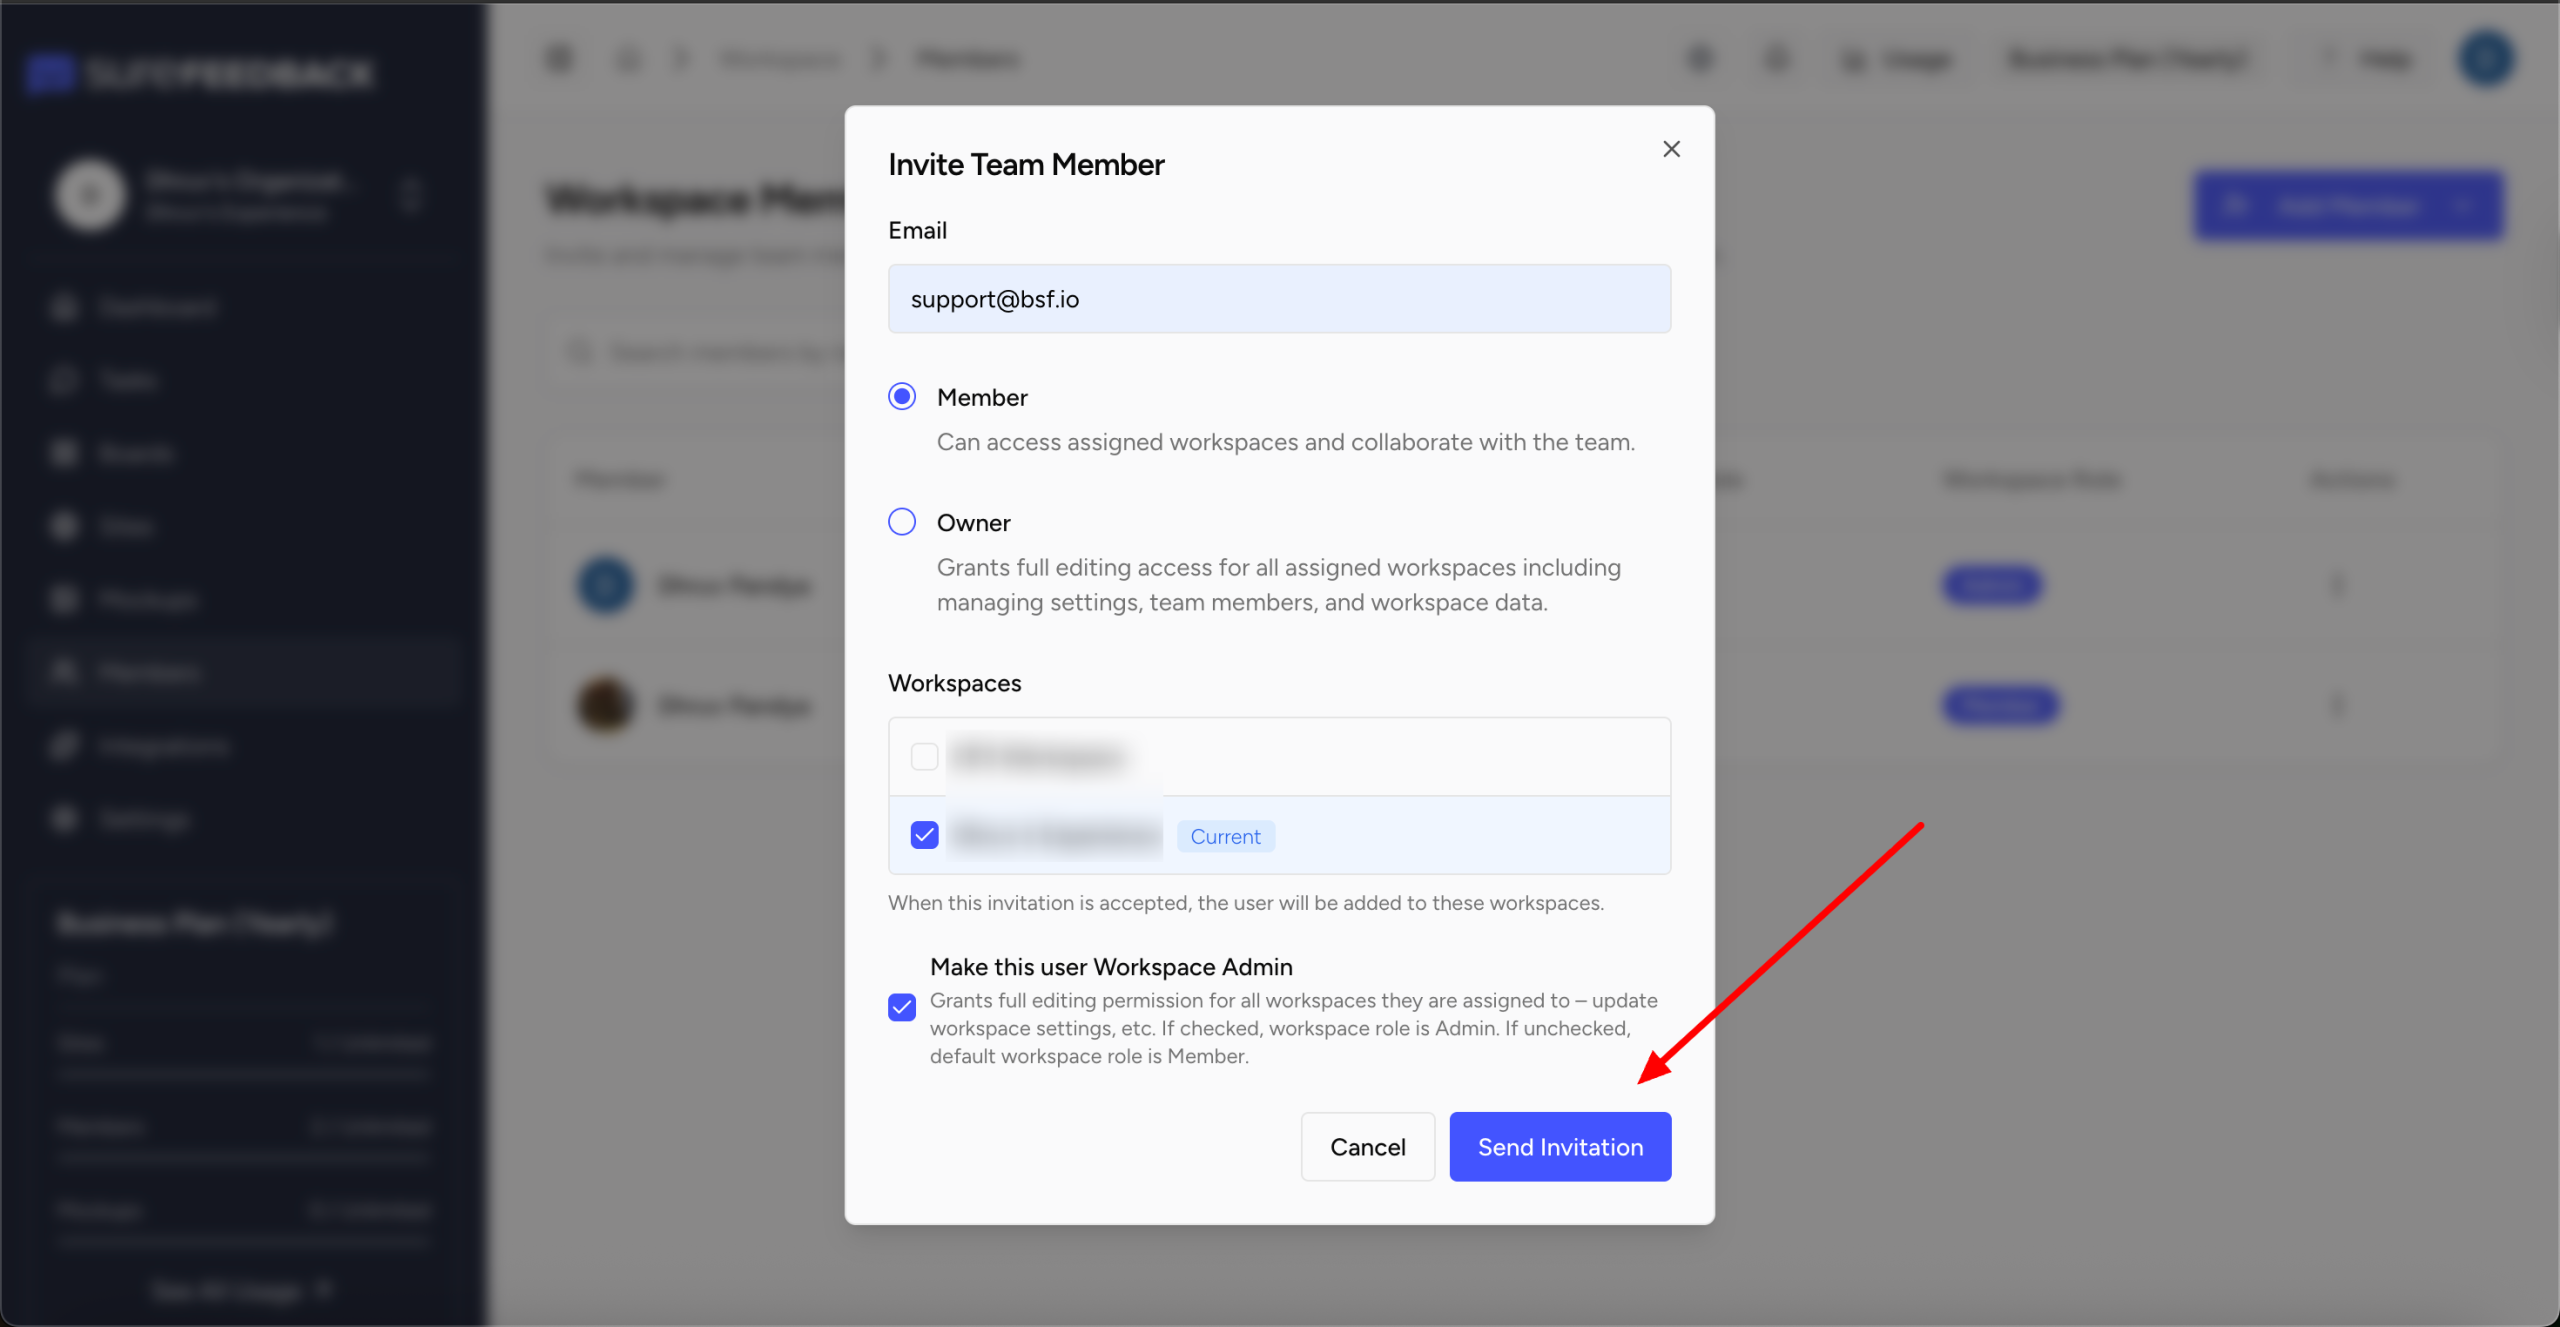Viewport: 2560px width, 1327px height.
Task: Cancel the invitation dialog
Action: 1367,1147
